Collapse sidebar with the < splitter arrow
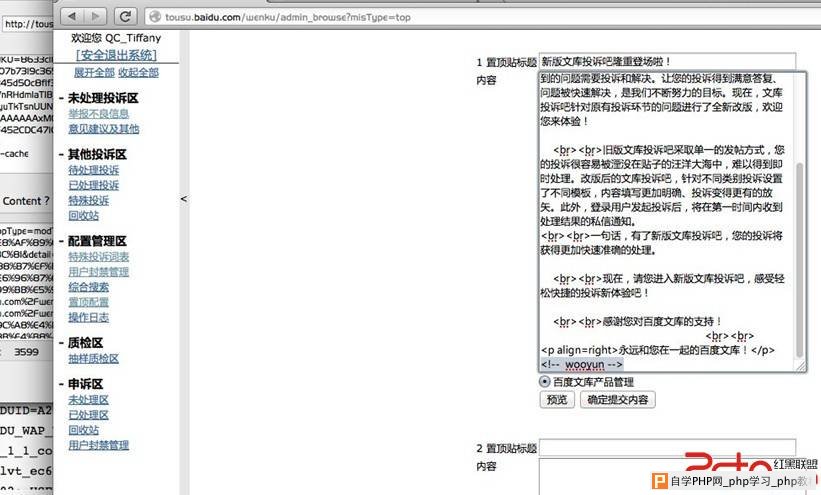The width and height of the screenshot is (821, 495). click(x=184, y=199)
